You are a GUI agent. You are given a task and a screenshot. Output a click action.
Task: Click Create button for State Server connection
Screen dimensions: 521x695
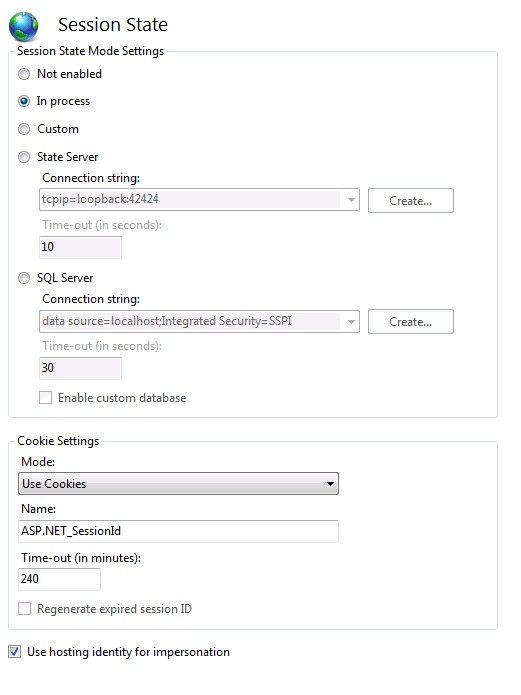(x=411, y=201)
